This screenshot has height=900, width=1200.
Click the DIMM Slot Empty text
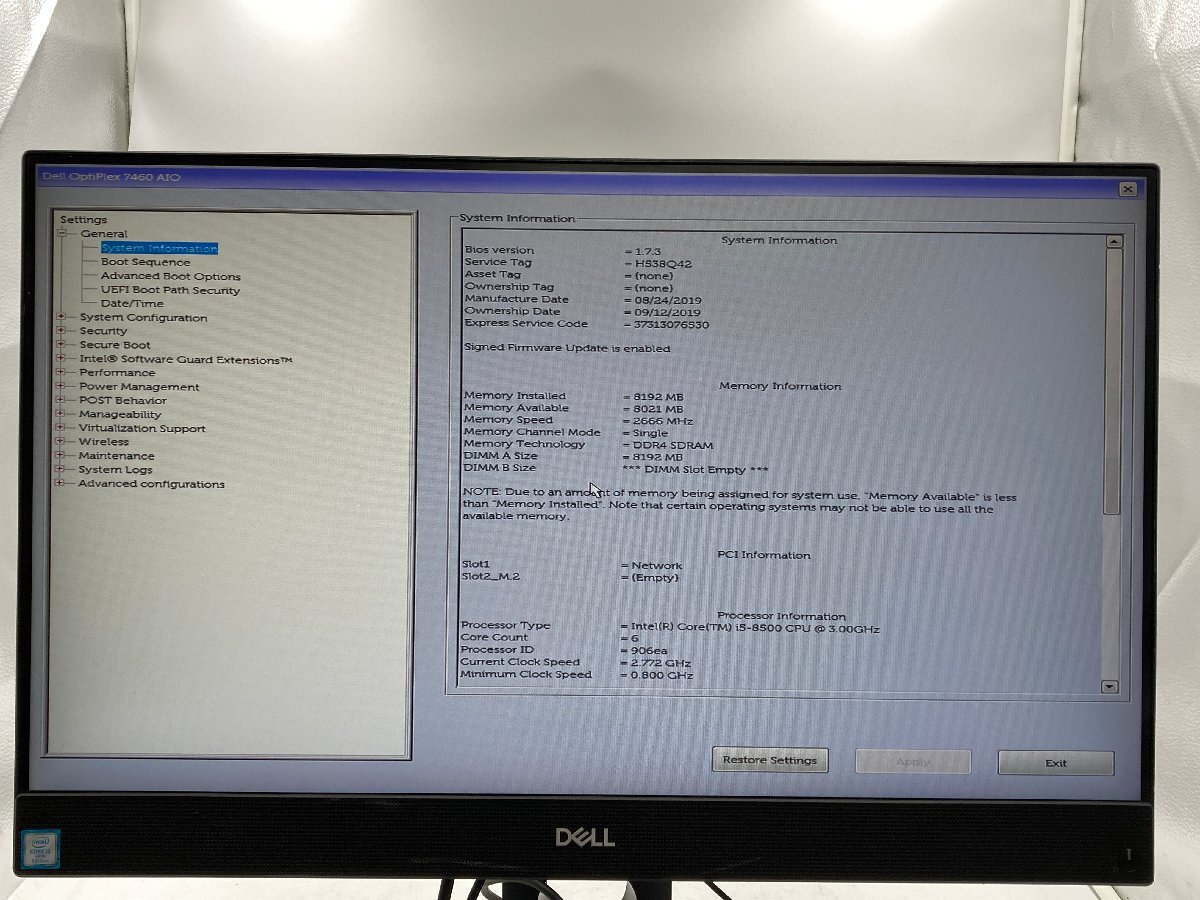tap(695, 469)
